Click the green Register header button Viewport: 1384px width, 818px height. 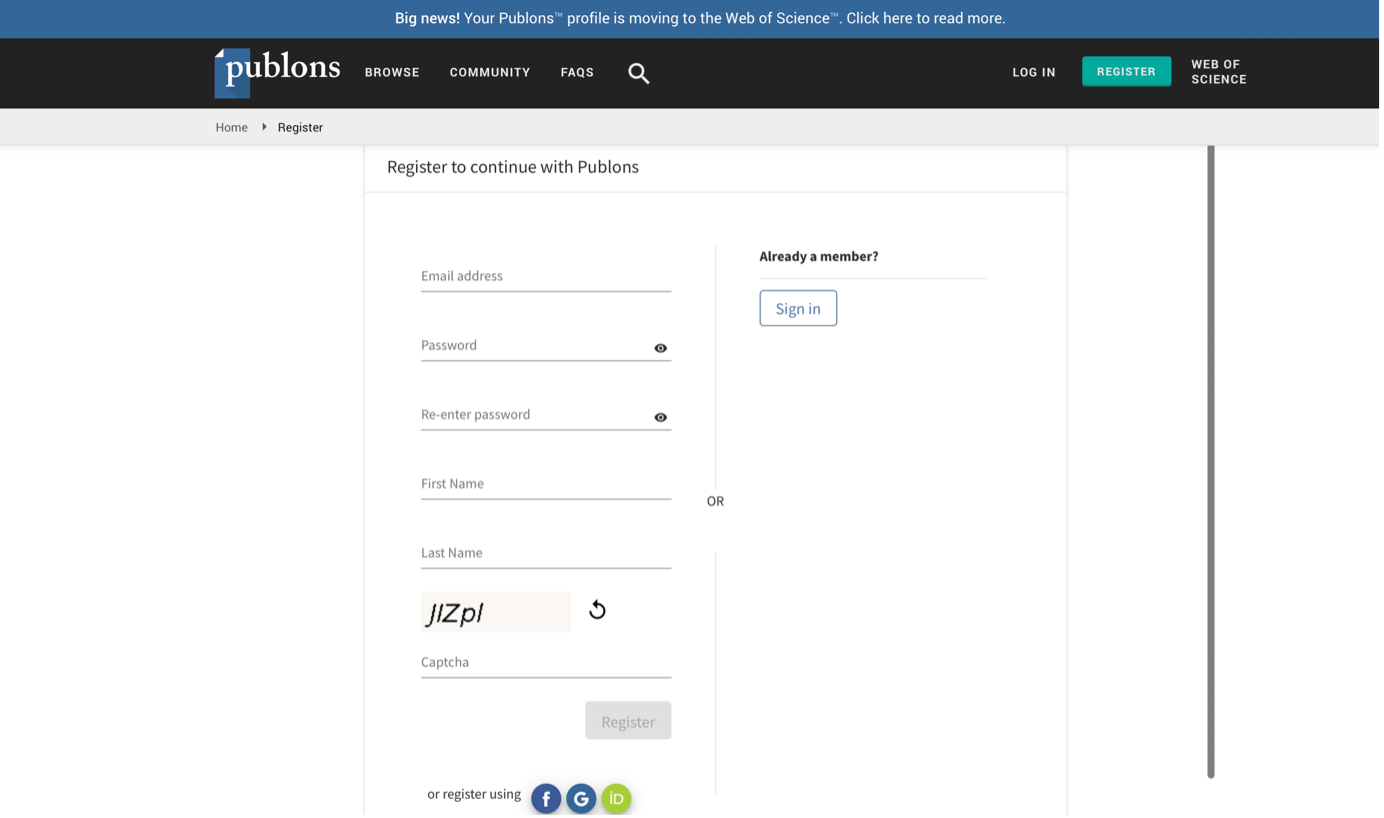(1128, 72)
